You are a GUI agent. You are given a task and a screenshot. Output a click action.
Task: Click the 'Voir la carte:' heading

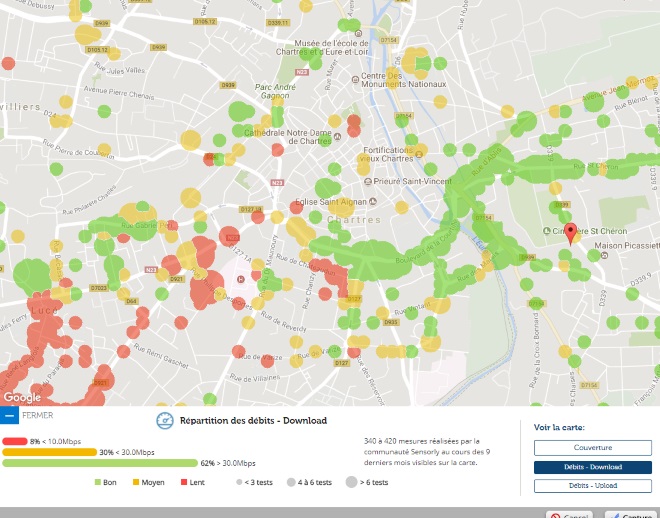pos(559,428)
